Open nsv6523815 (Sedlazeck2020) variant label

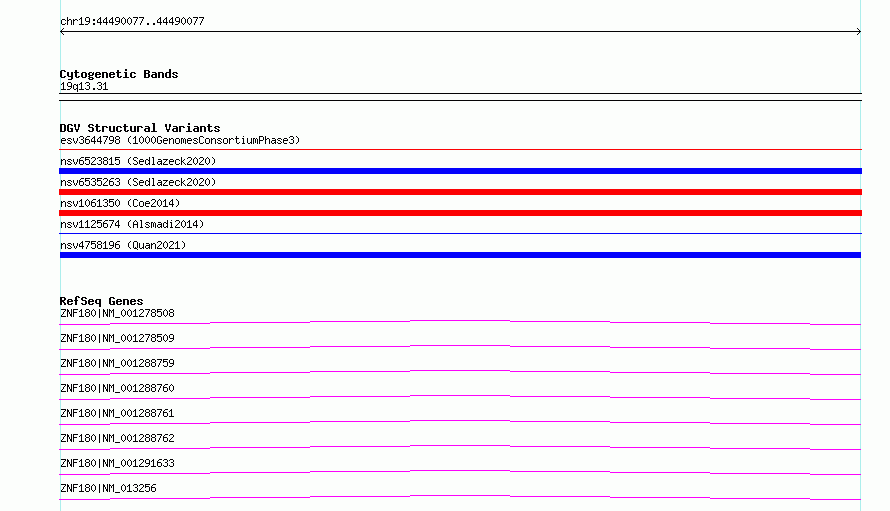click(x=138, y=161)
